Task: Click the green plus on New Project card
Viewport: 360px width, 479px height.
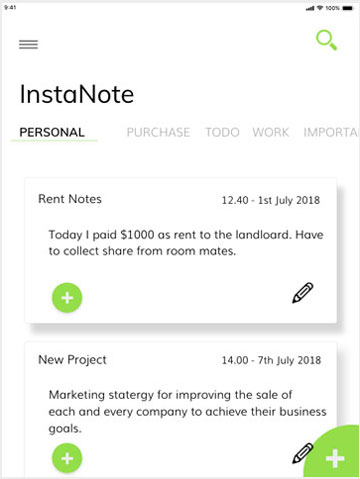Action: tap(67, 458)
